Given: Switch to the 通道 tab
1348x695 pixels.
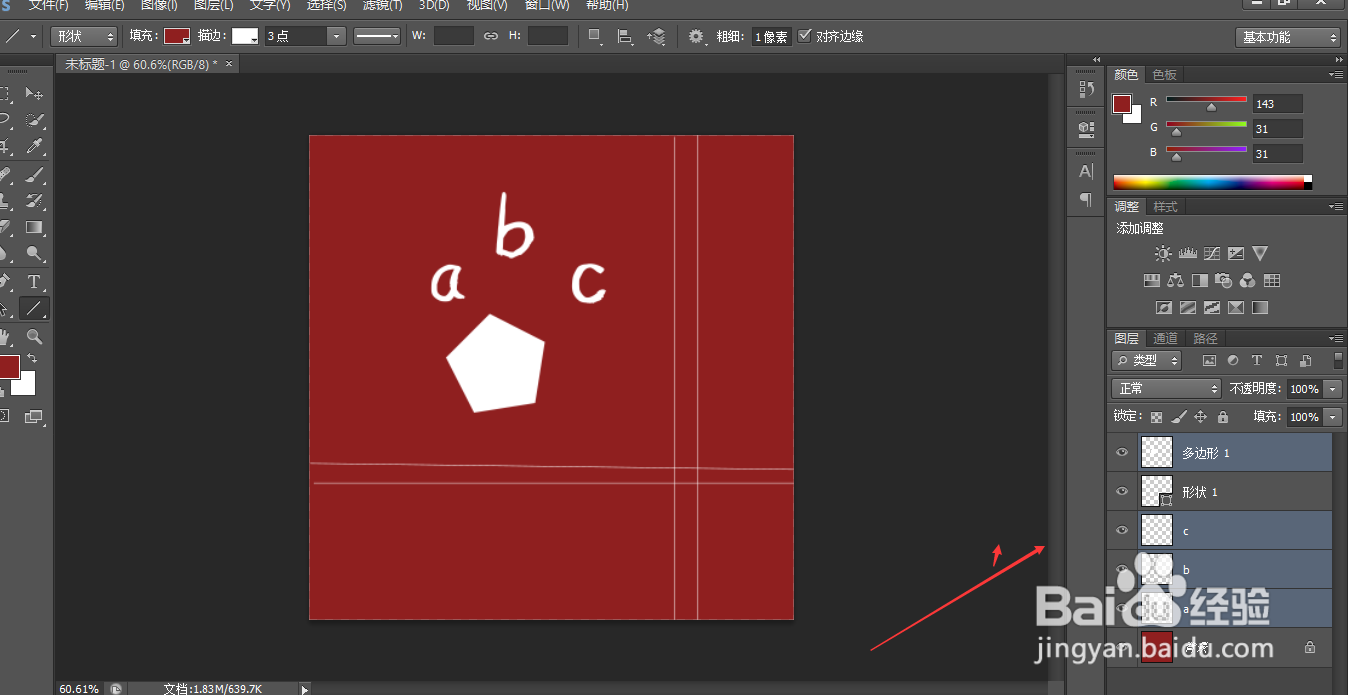Looking at the screenshot, I should click(x=1165, y=338).
